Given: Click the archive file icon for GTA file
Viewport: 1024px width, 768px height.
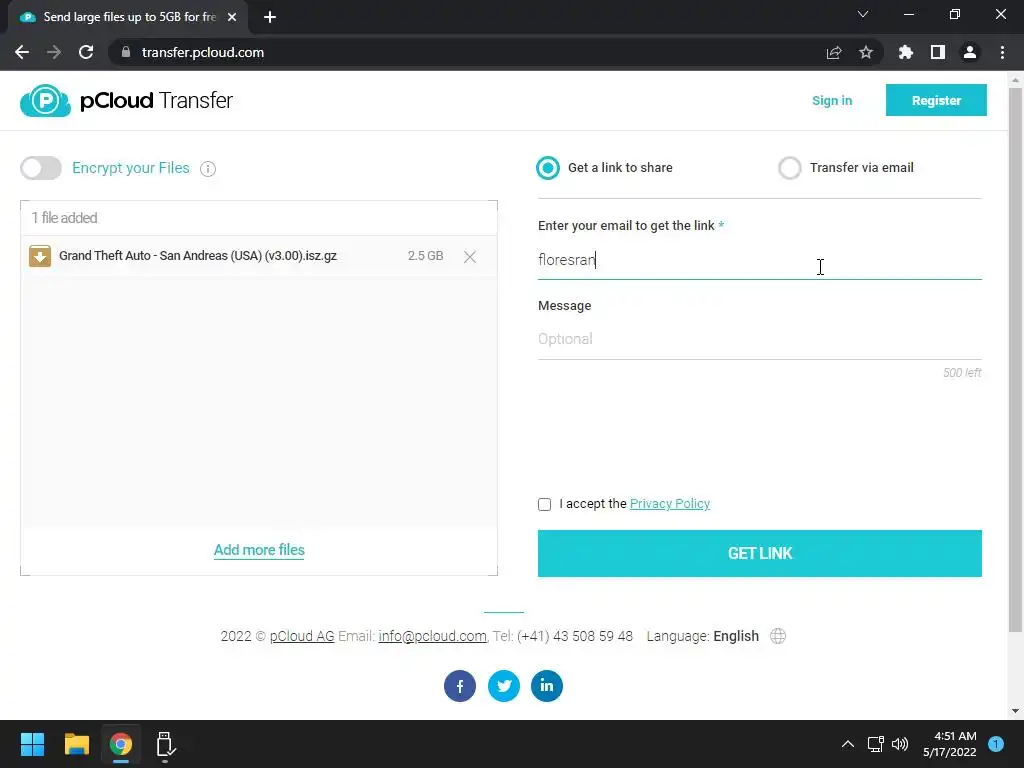Looking at the screenshot, I should 40,256.
